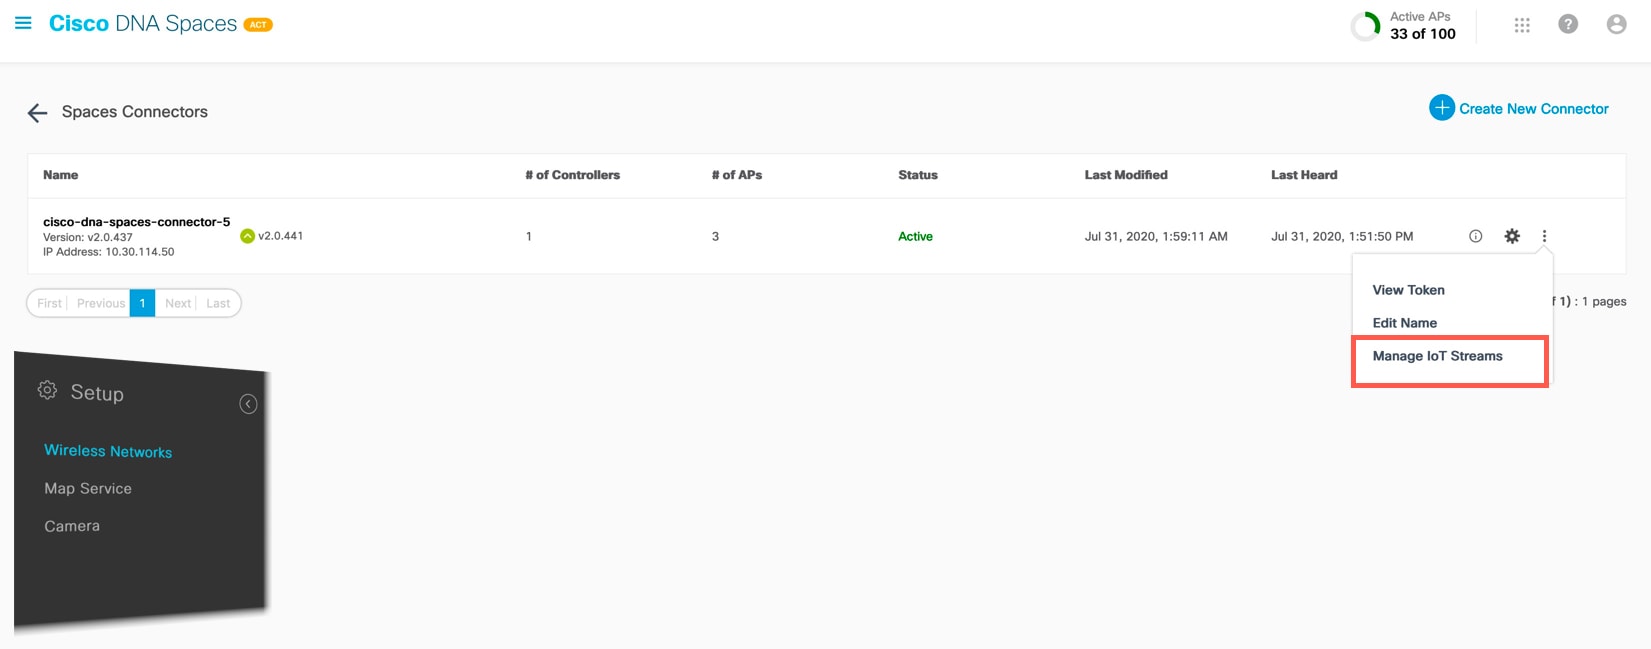This screenshot has height=649, width=1651.
Task: Go back using the arrow beside Spaces Connectors
Action: pyautogui.click(x=38, y=113)
